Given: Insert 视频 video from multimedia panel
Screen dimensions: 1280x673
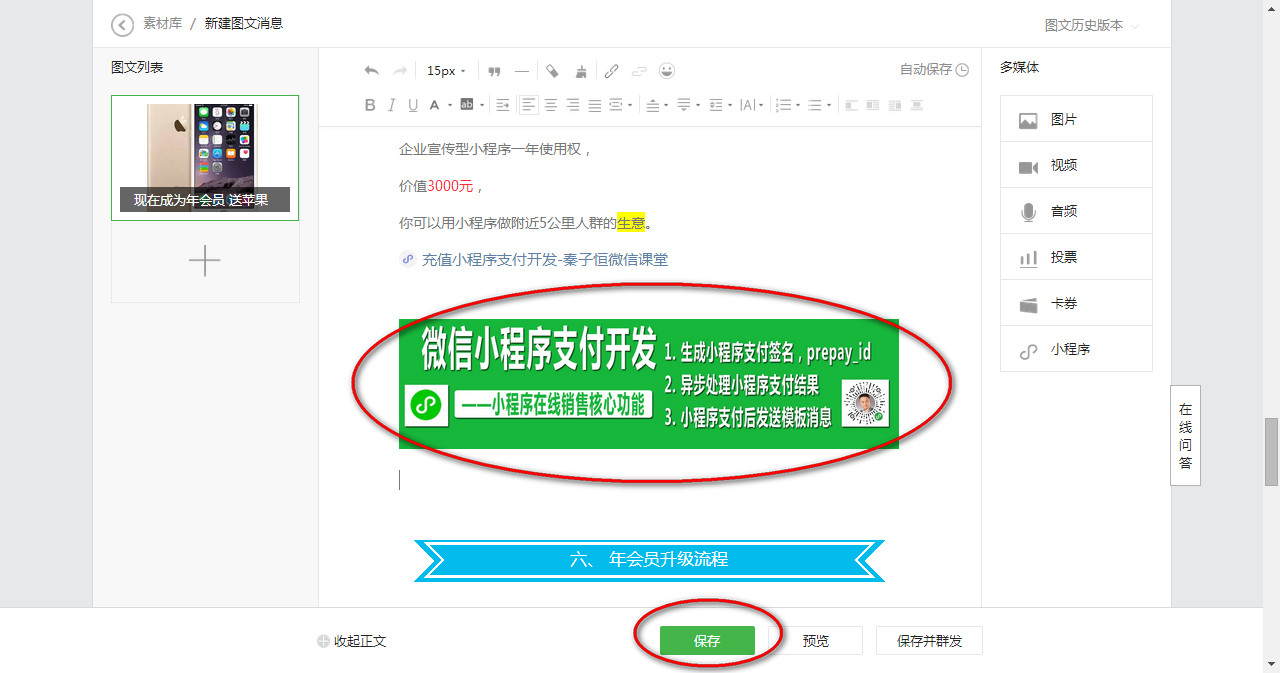Looking at the screenshot, I should (1076, 165).
